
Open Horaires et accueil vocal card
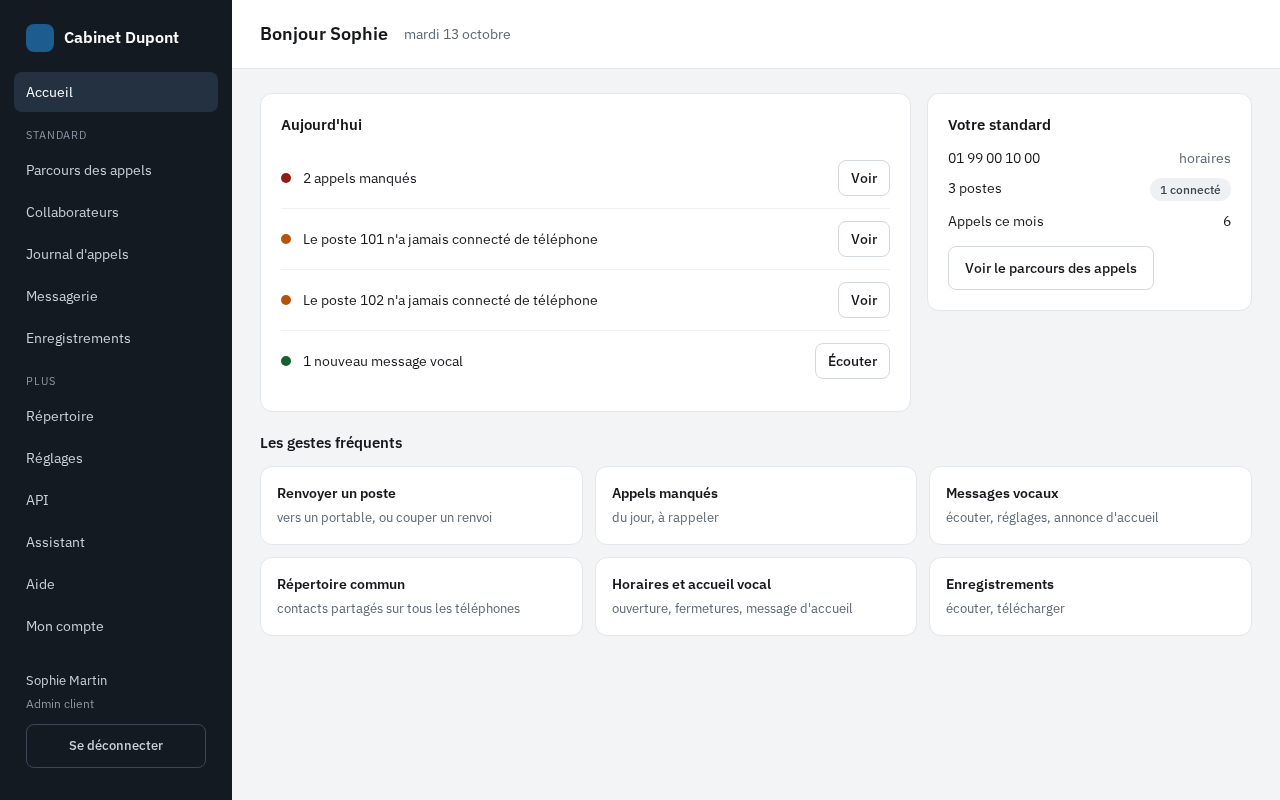(756, 596)
